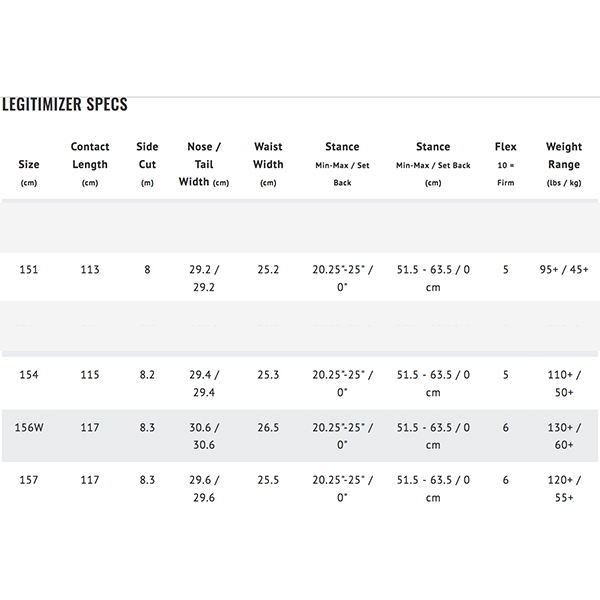
Task: Click the Flex column header
Action: (505, 164)
